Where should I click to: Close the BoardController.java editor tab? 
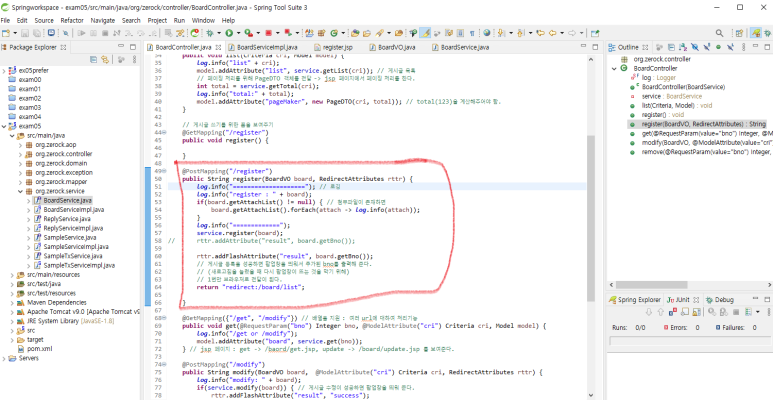pyautogui.click(x=218, y=47)
